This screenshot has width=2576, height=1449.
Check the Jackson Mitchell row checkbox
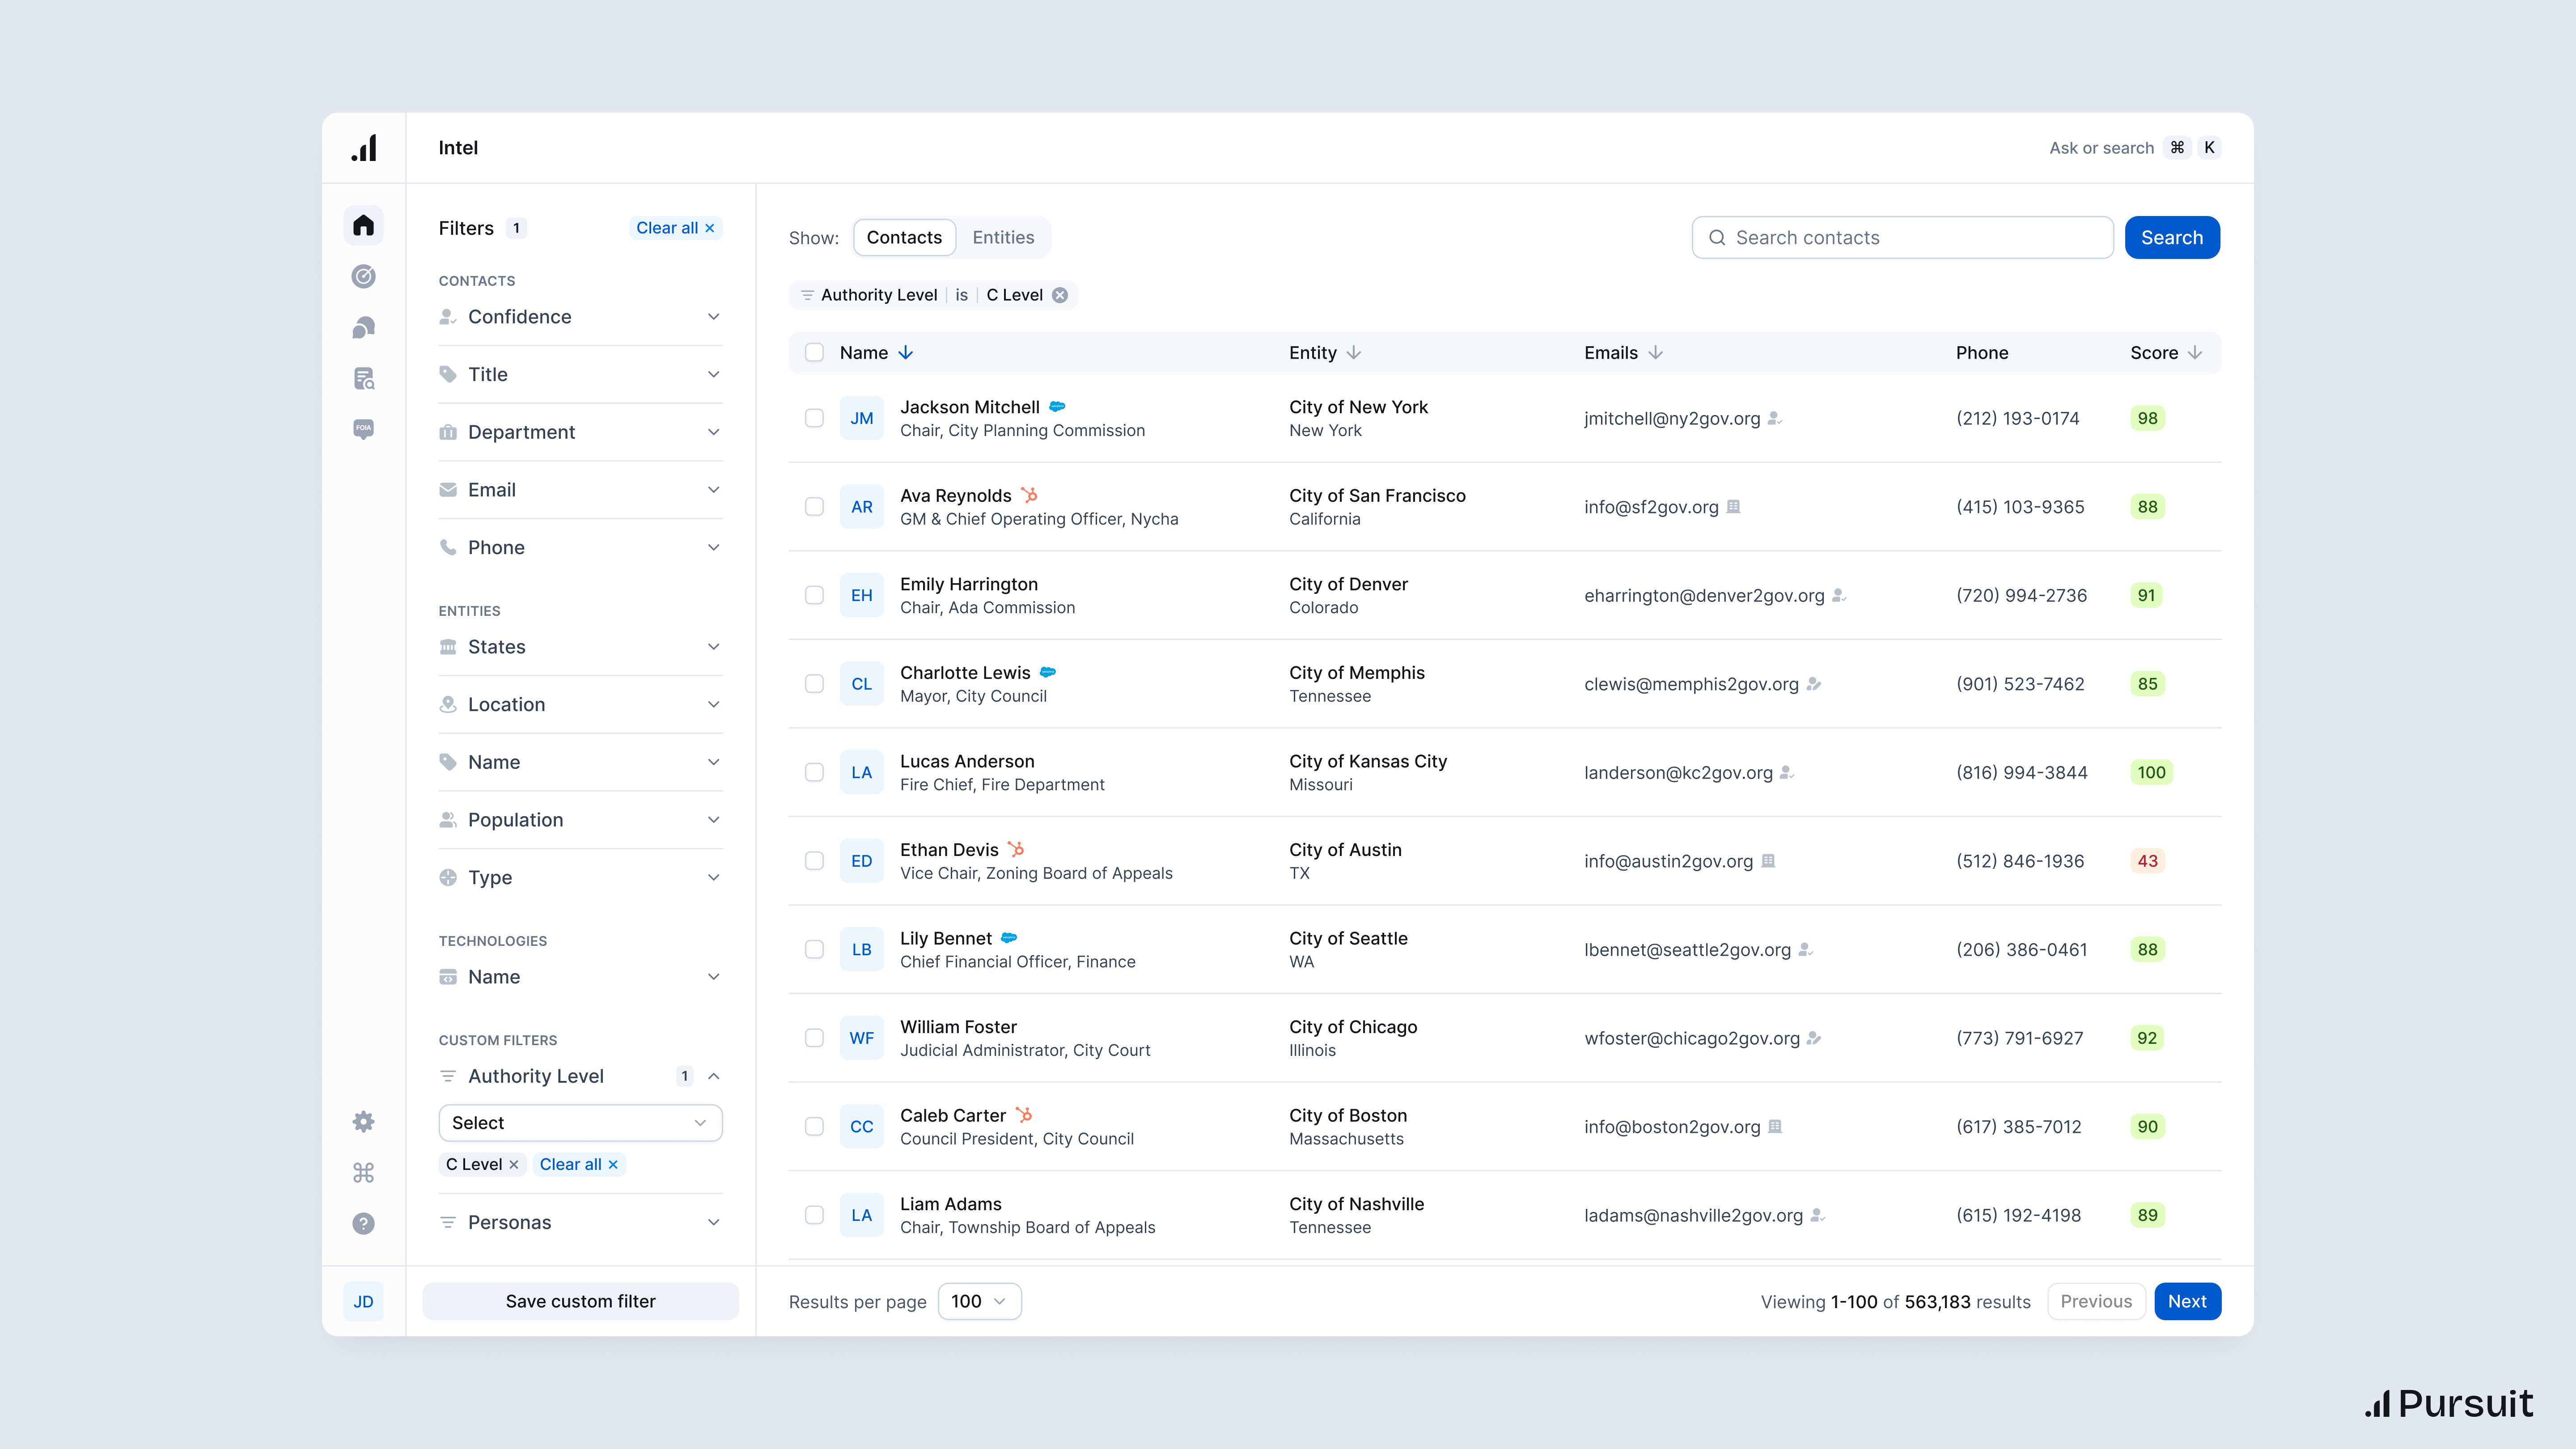pos(814,418)
